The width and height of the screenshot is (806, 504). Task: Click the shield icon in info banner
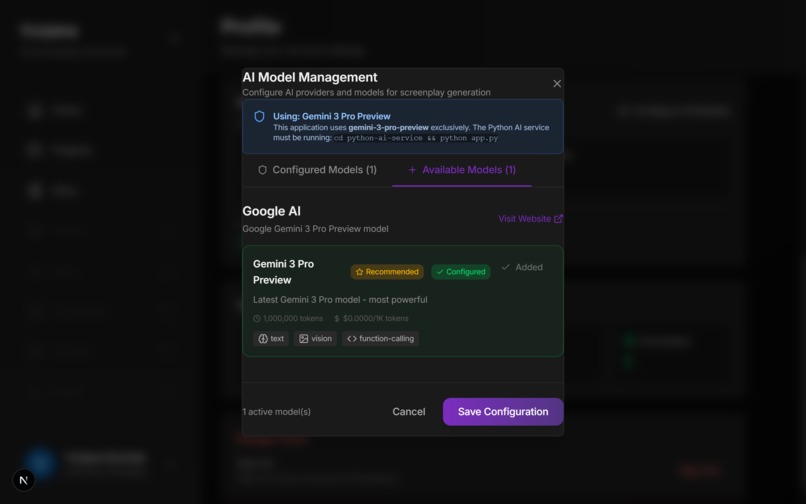pos(260,116)
